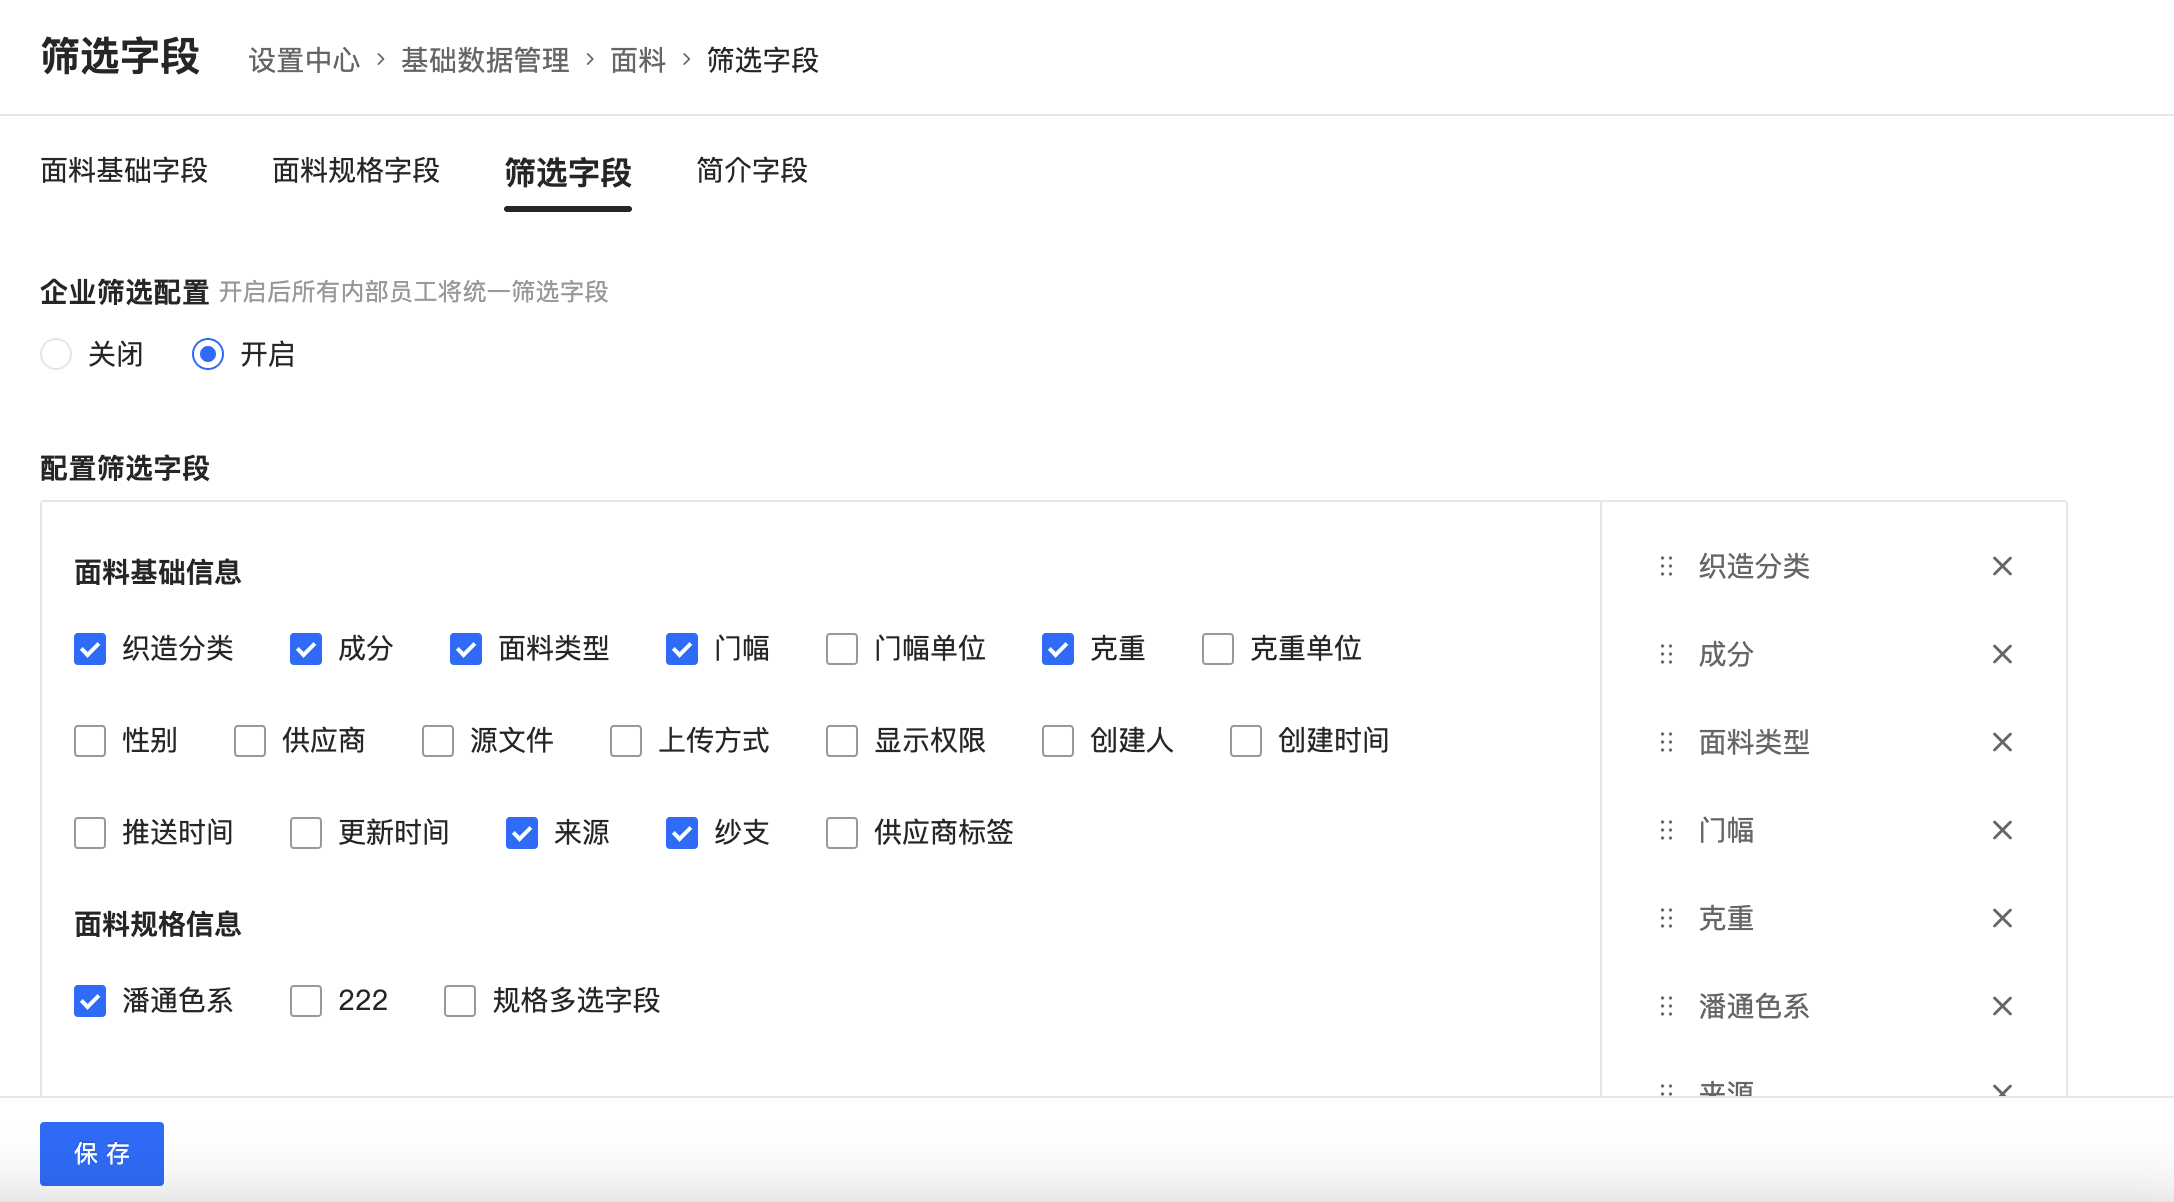
Task: Remove 织造分类 from selected list
Action: [2002, 566]
